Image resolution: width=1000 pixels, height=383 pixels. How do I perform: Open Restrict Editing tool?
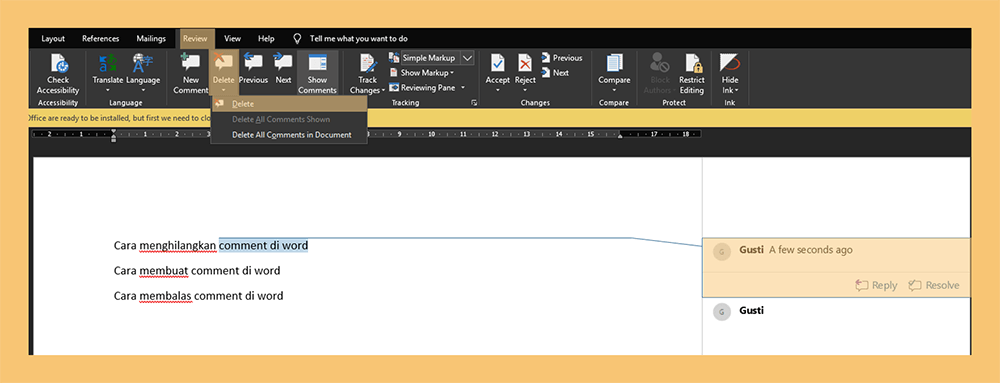pos(692,74)
